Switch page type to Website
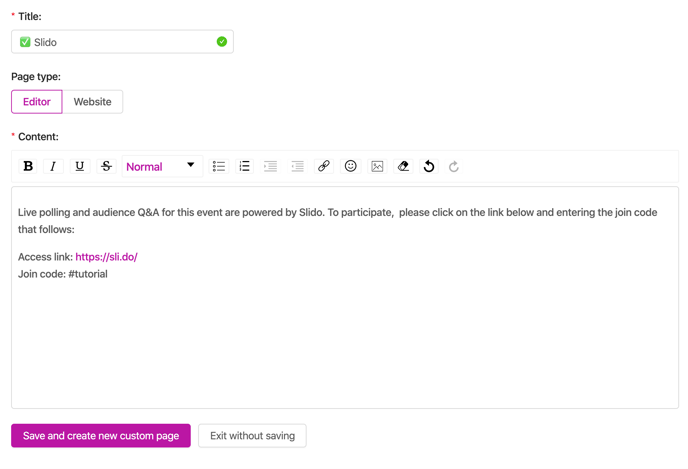This screenshot has height=469, width=688. click(93, 102)
